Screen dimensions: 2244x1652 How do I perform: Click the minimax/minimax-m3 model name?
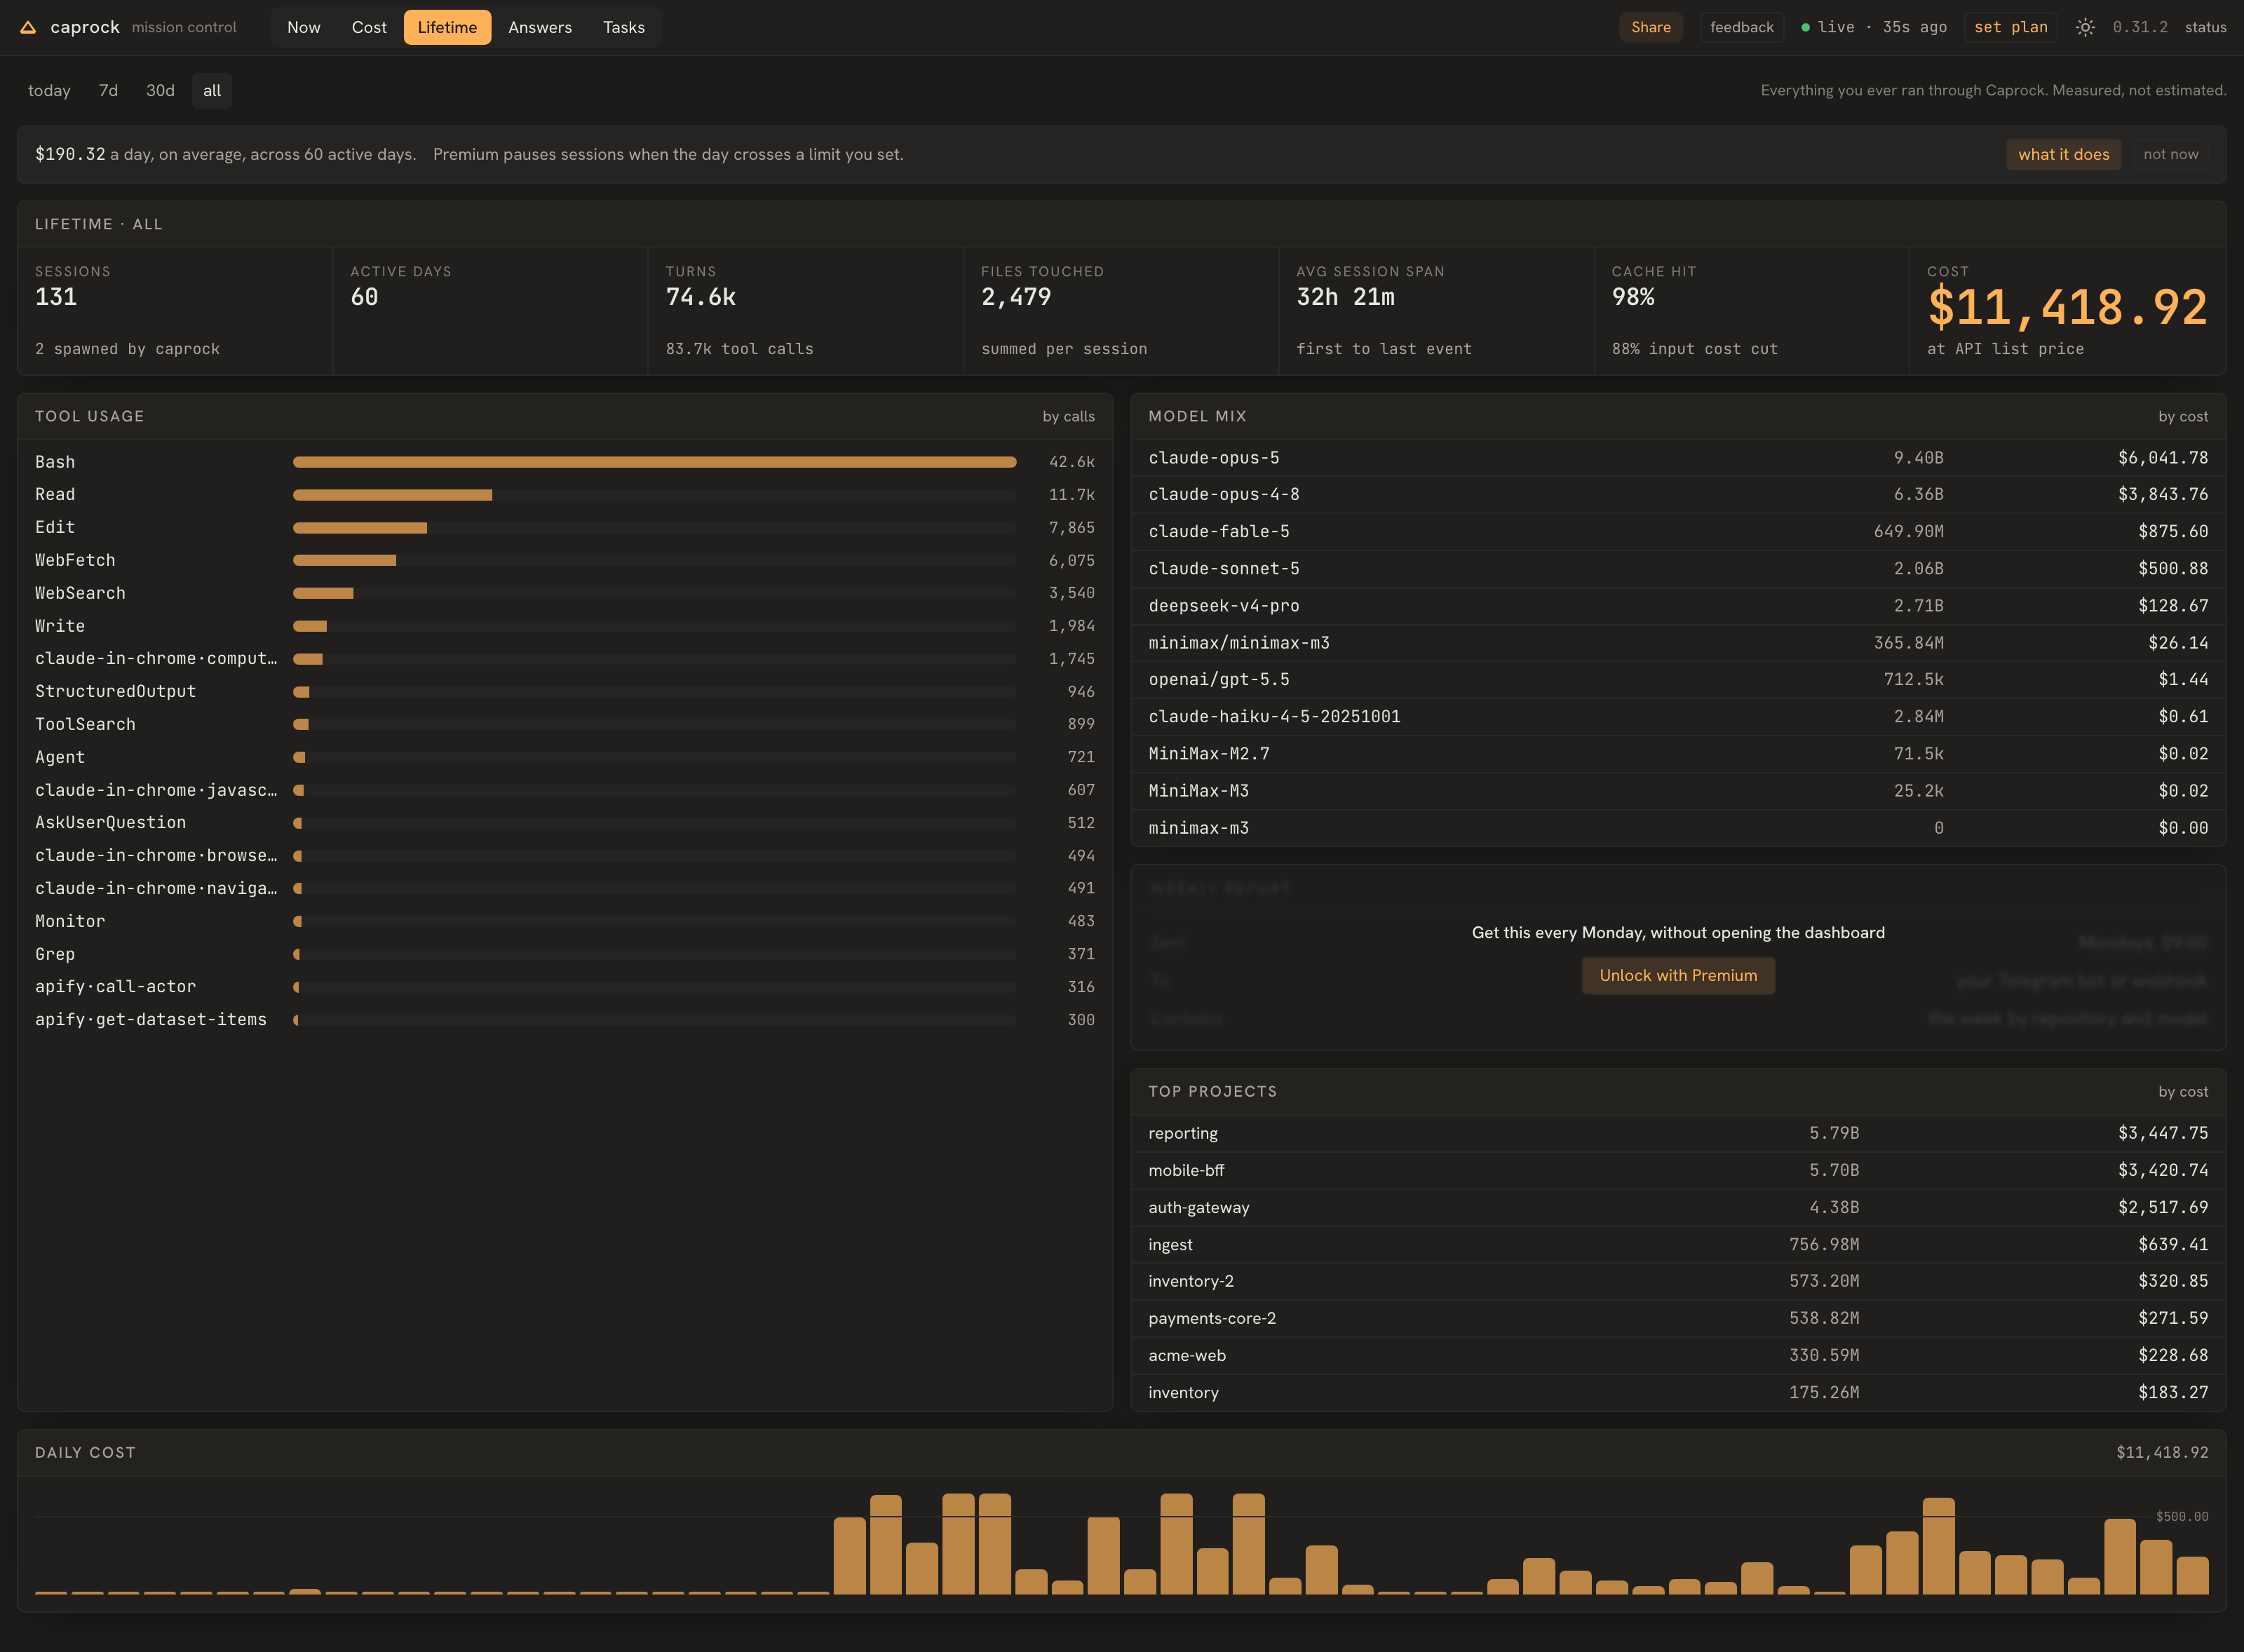click(x=1239, y=643)
